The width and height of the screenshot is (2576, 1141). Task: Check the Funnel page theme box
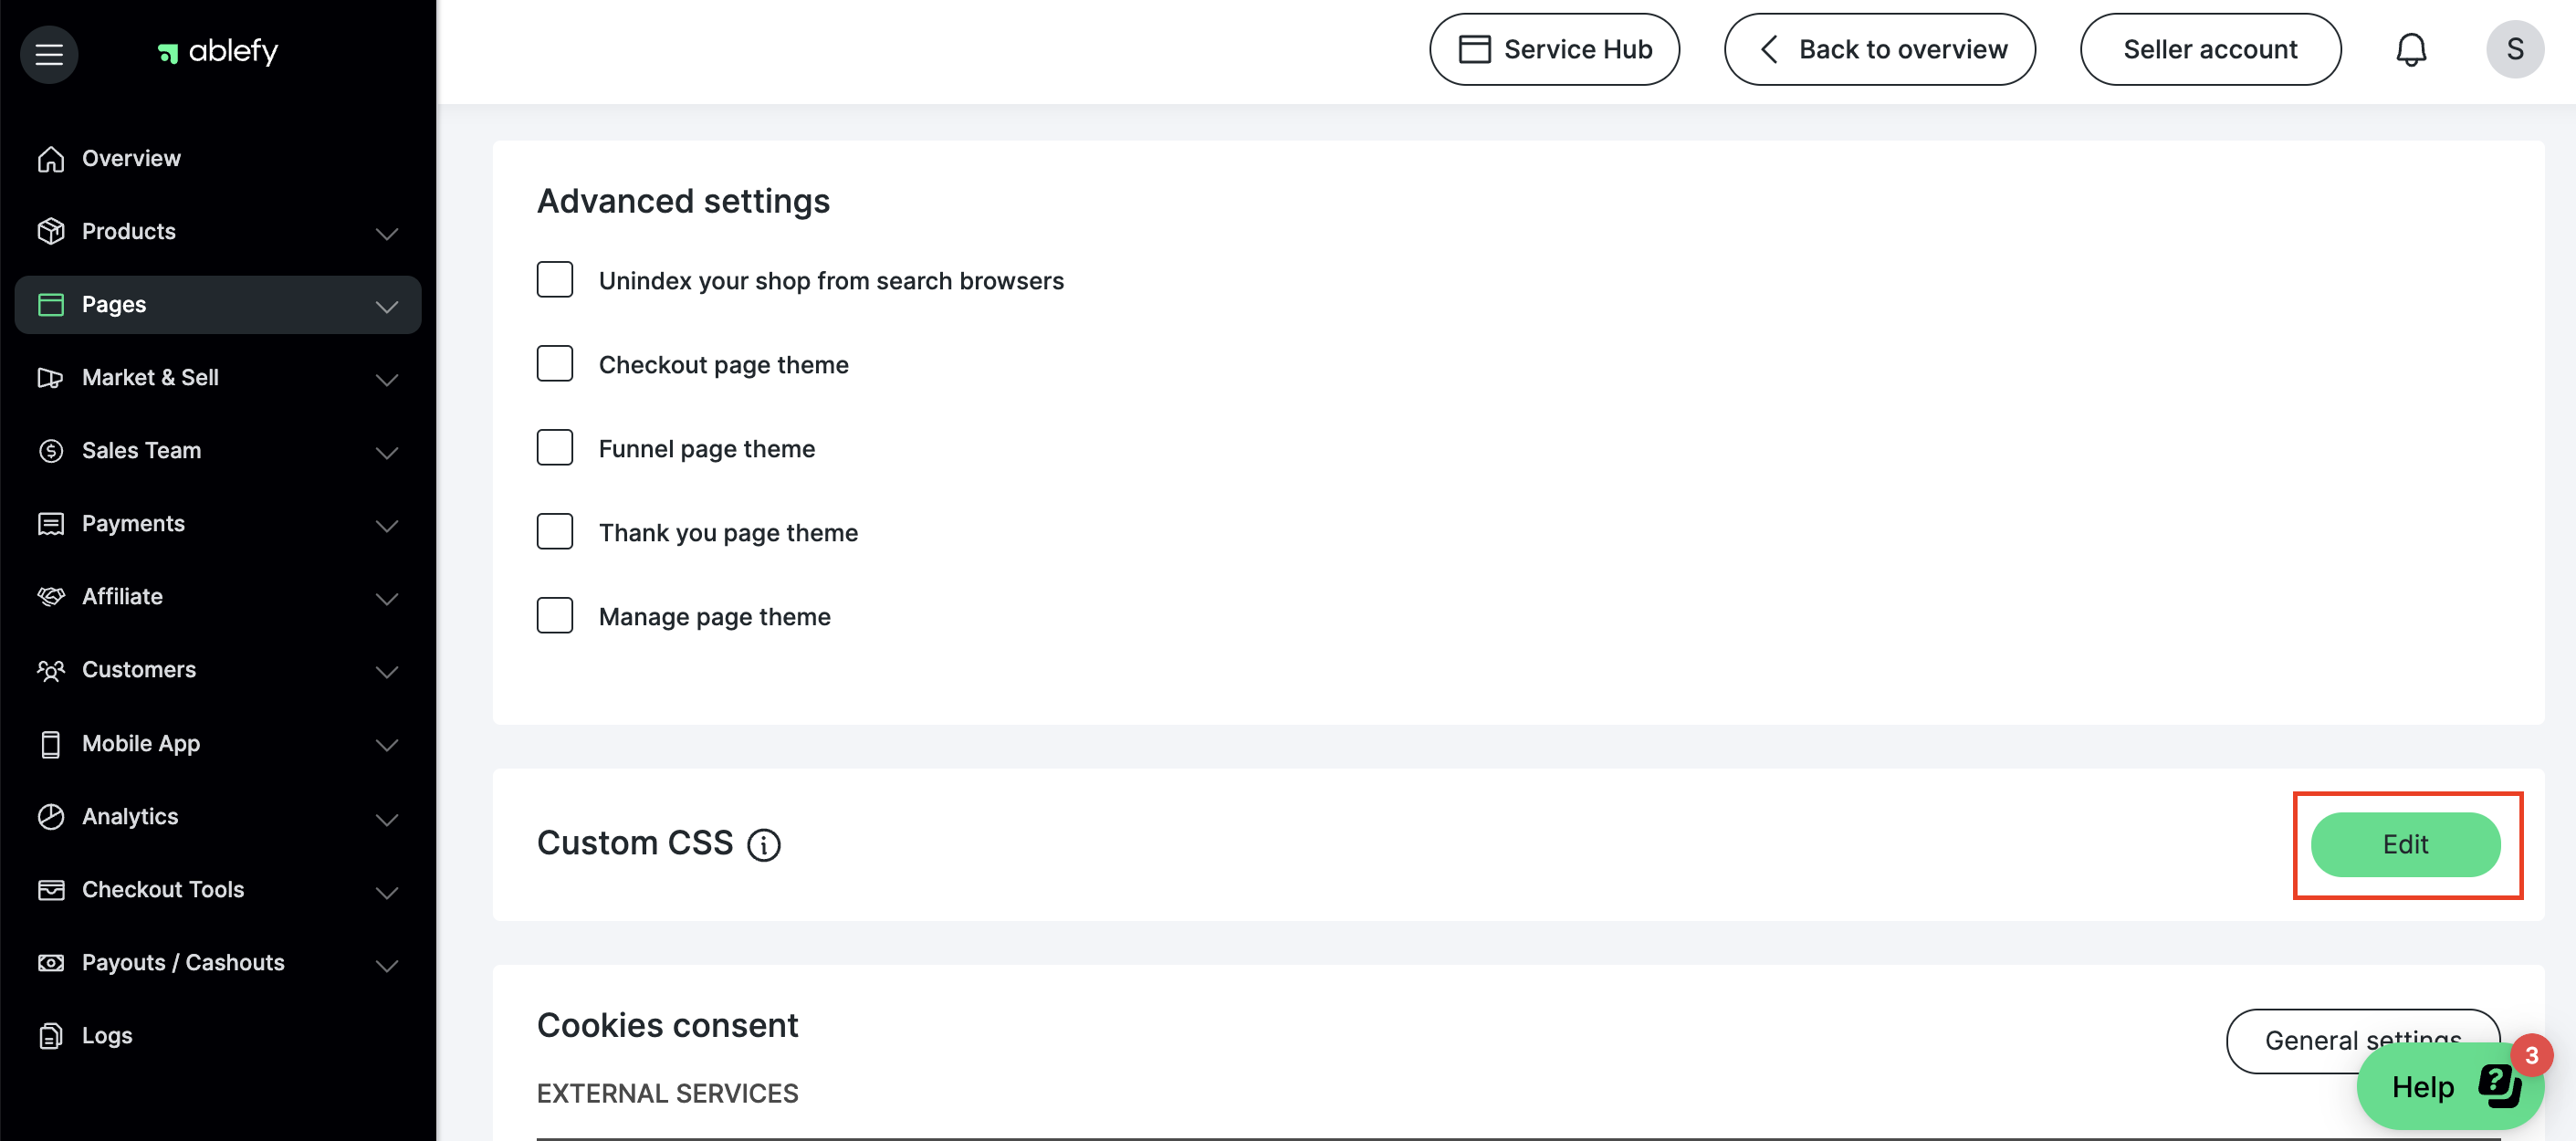pyautogui.click(x=555, y=448)
